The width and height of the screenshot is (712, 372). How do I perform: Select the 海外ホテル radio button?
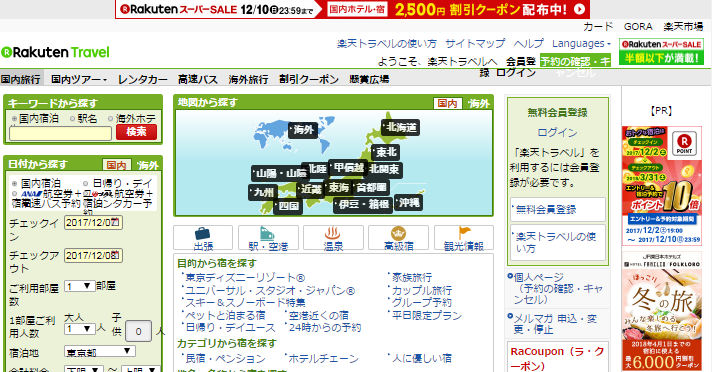point(110,119)
